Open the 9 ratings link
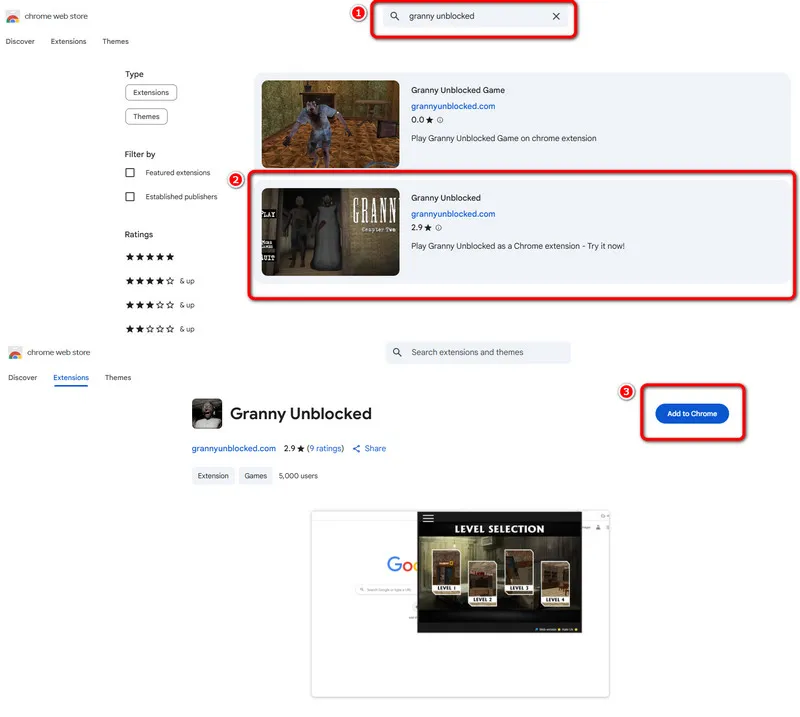The height and width of the screenshot is (717, 800). coord(325,449)
